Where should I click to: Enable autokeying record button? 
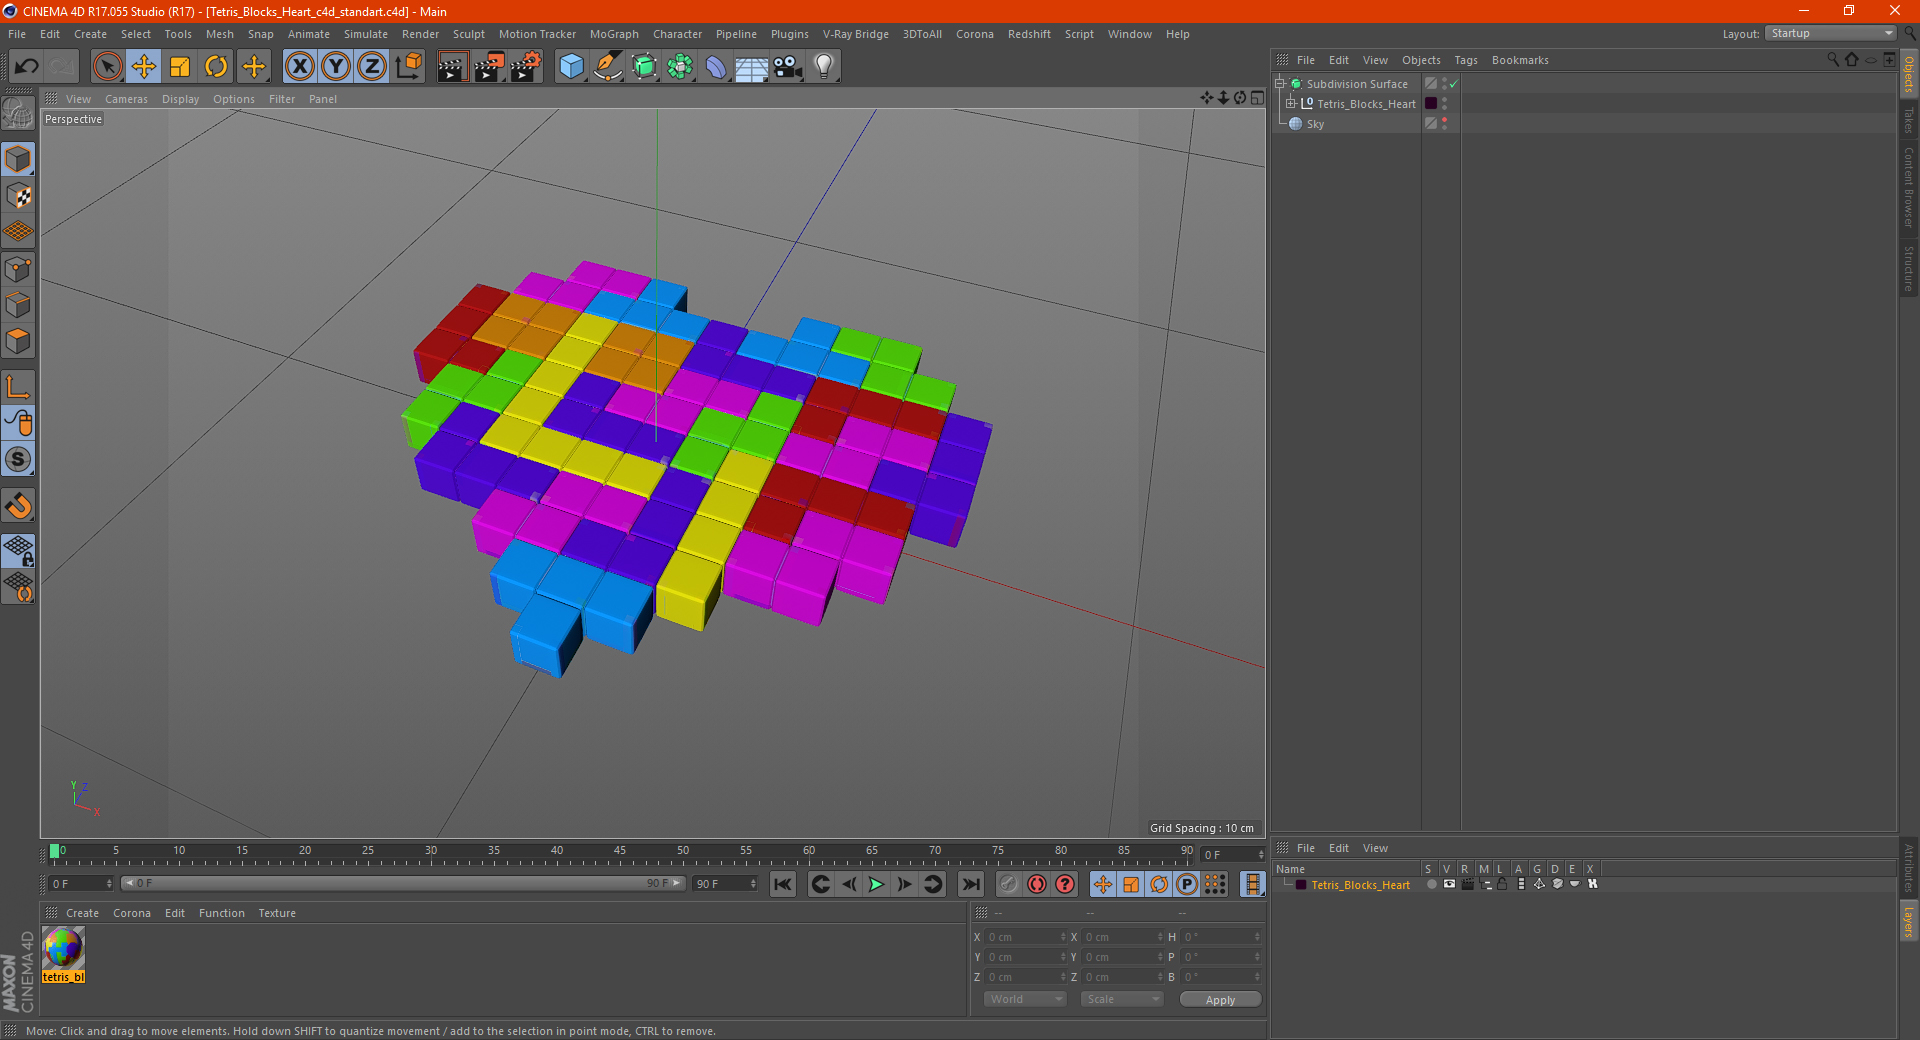click(x=1037, y=884)
